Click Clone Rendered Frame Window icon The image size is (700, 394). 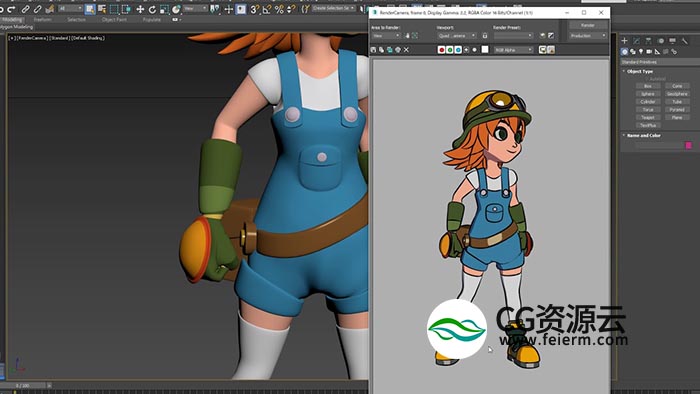pos(390,50)
